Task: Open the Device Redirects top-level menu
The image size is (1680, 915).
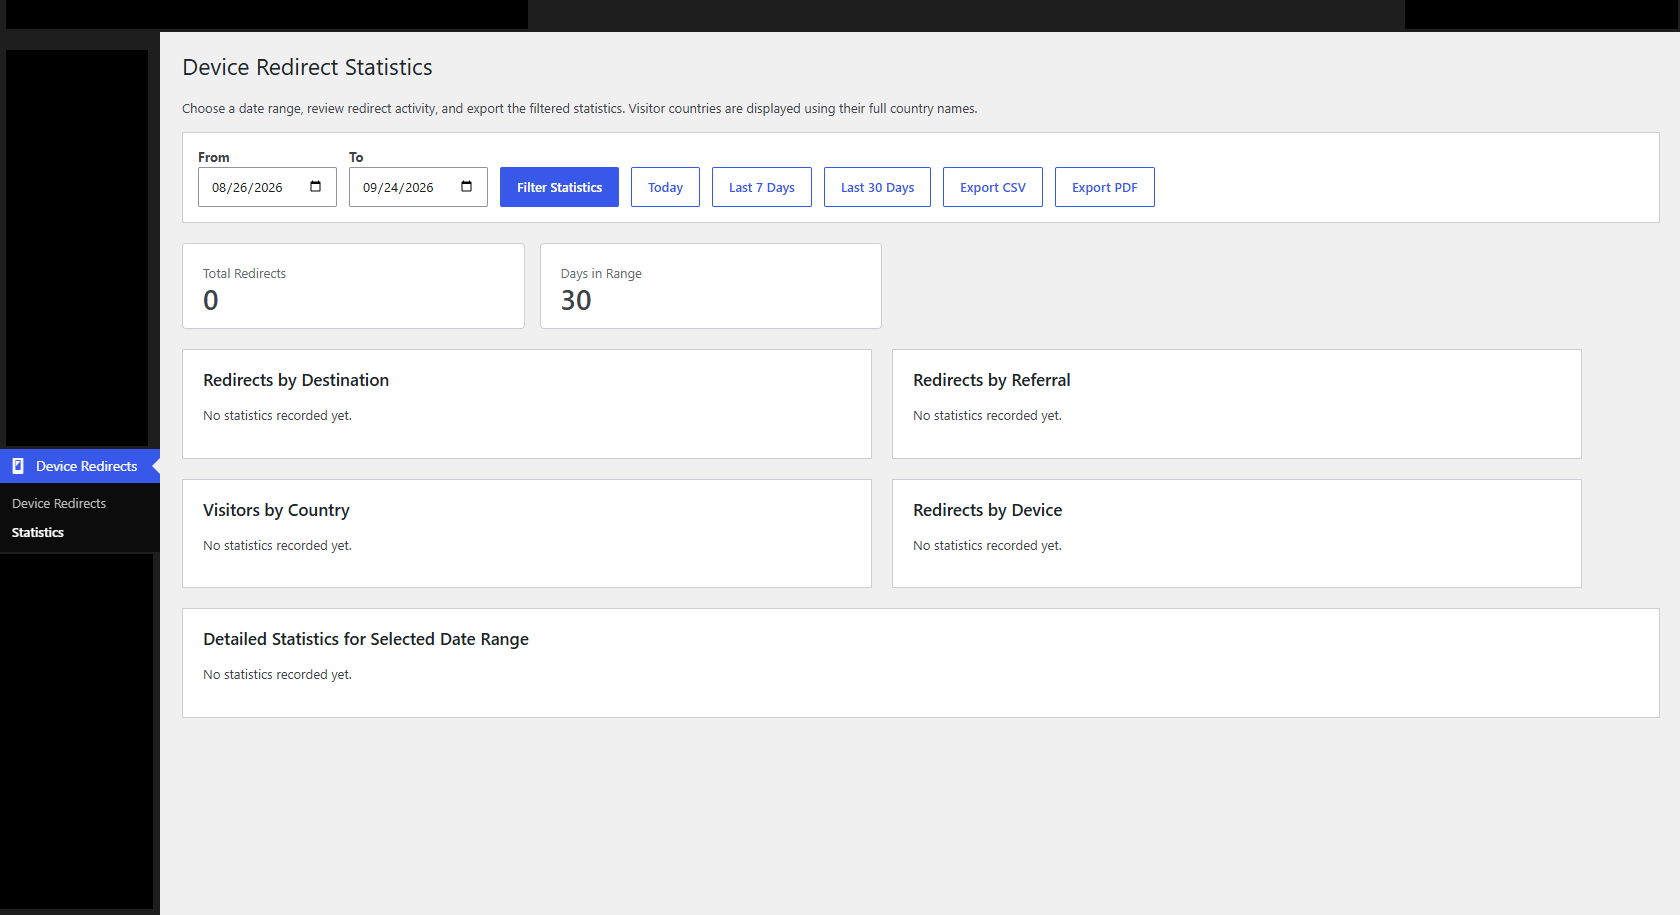Action: coord(80,466)
